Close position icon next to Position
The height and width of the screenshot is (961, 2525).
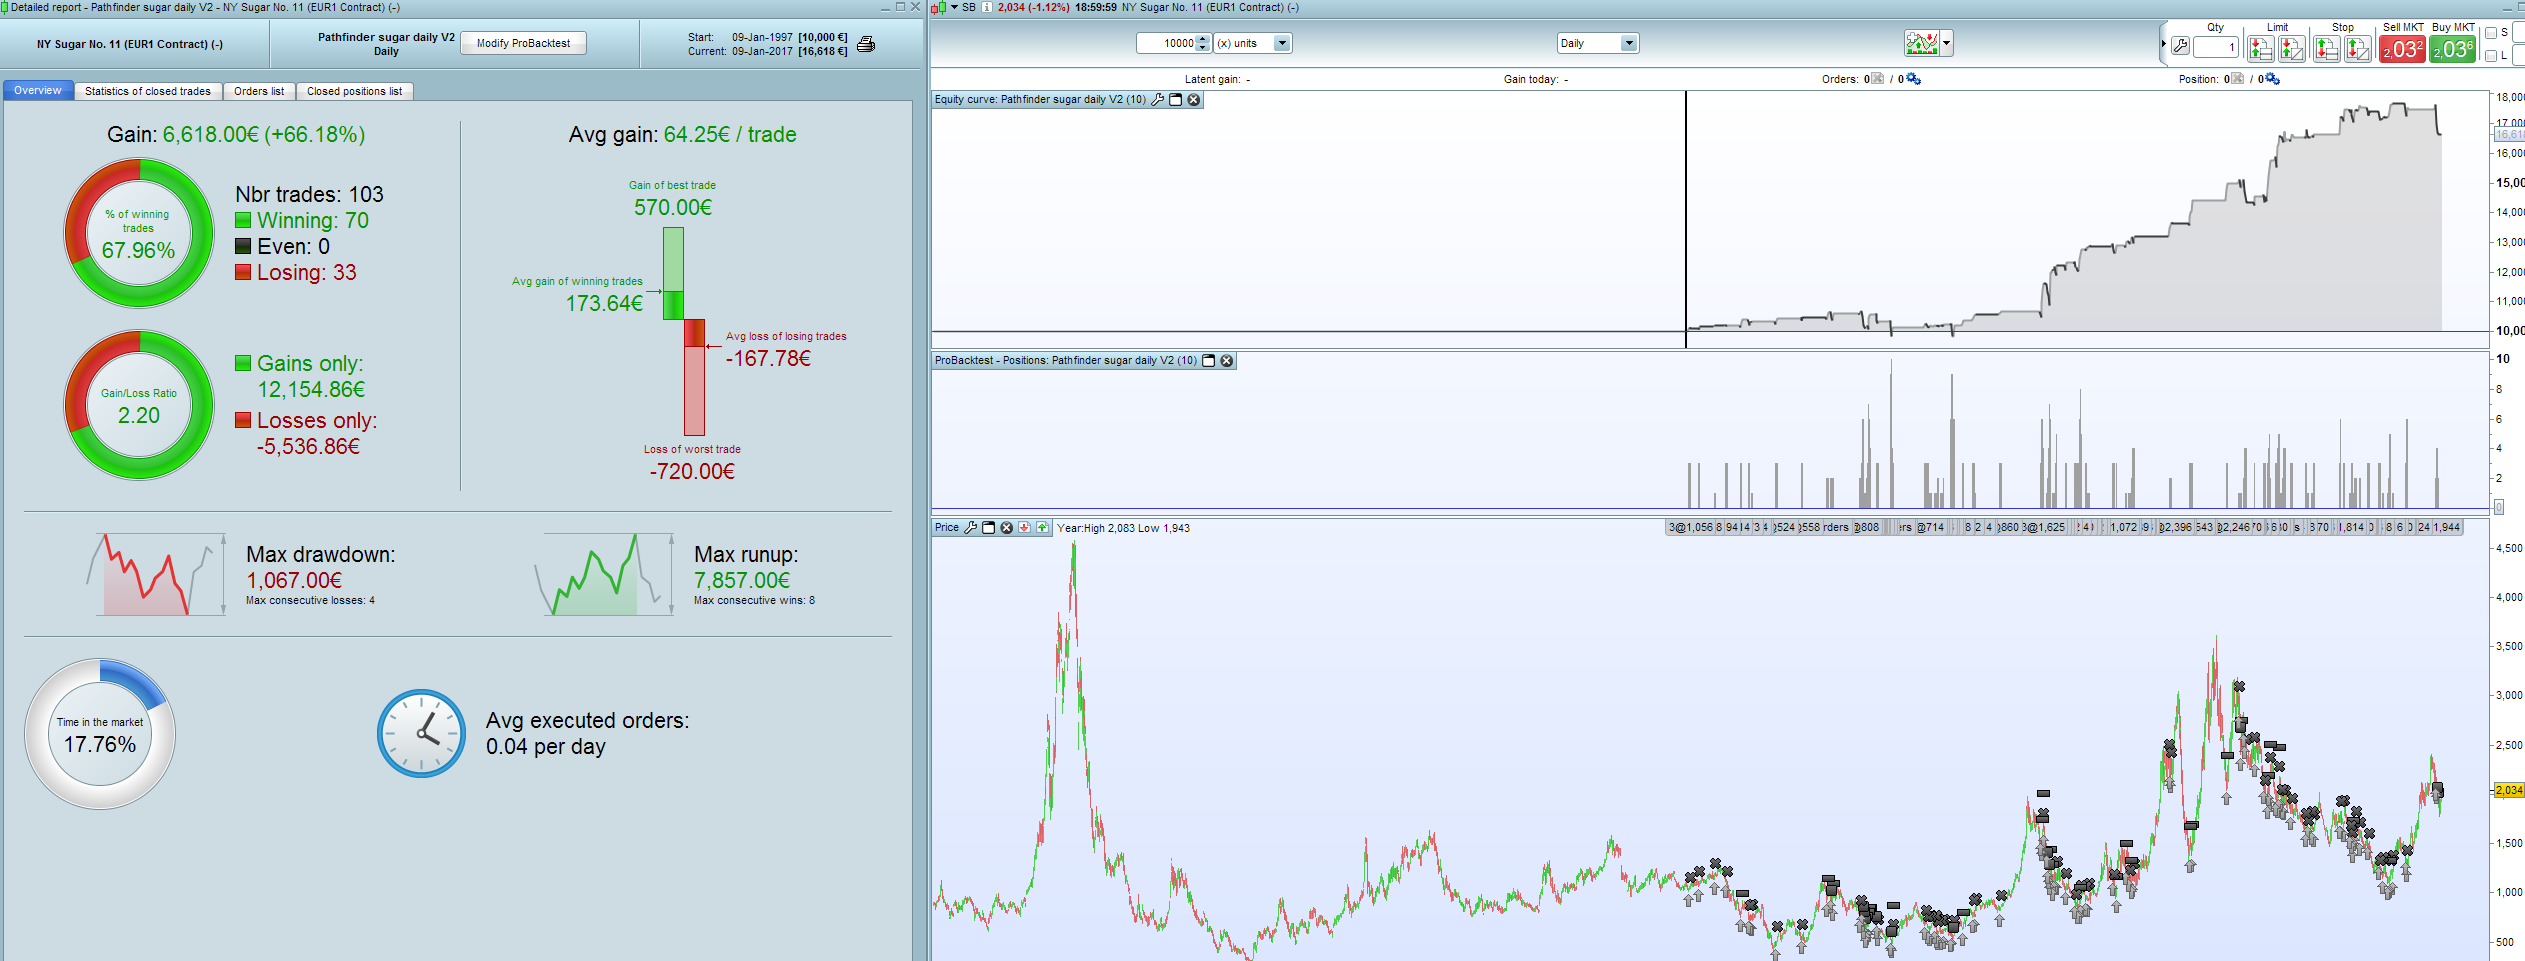pyautogui.click(x=2238, y=79)
